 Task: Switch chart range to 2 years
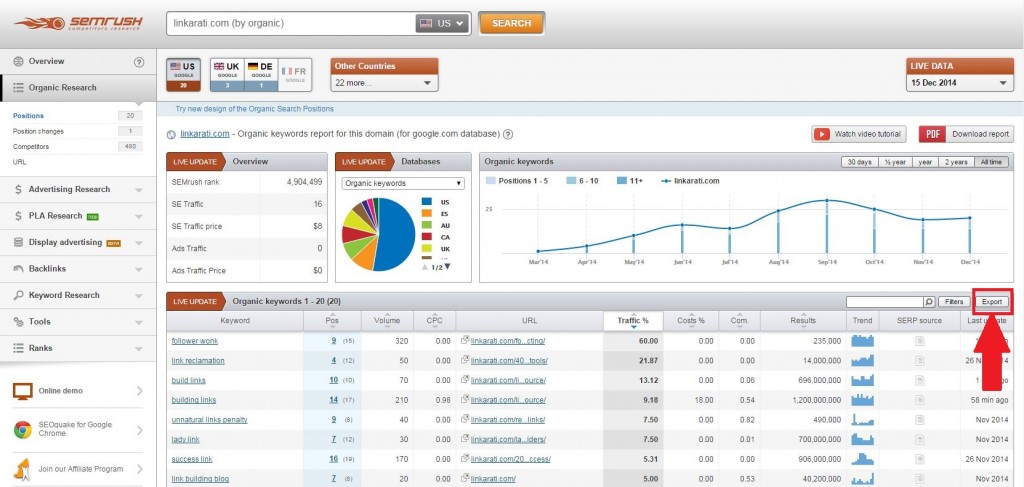coord(957,162)
